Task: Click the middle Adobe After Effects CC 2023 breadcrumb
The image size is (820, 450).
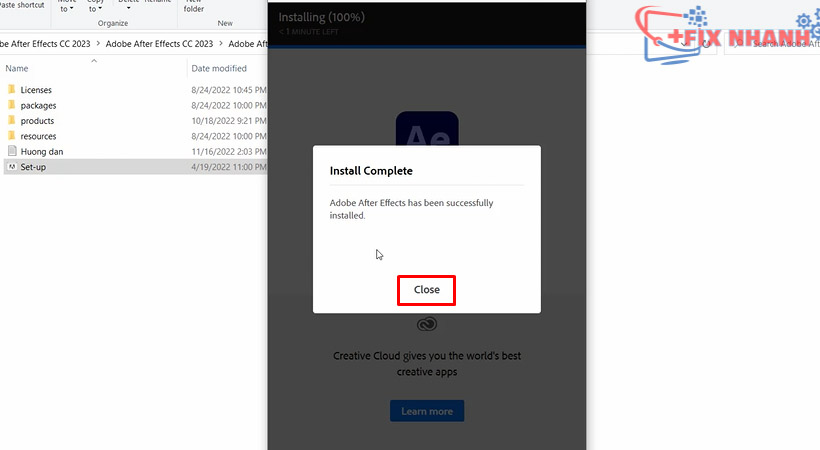Action: click(160, 44)
